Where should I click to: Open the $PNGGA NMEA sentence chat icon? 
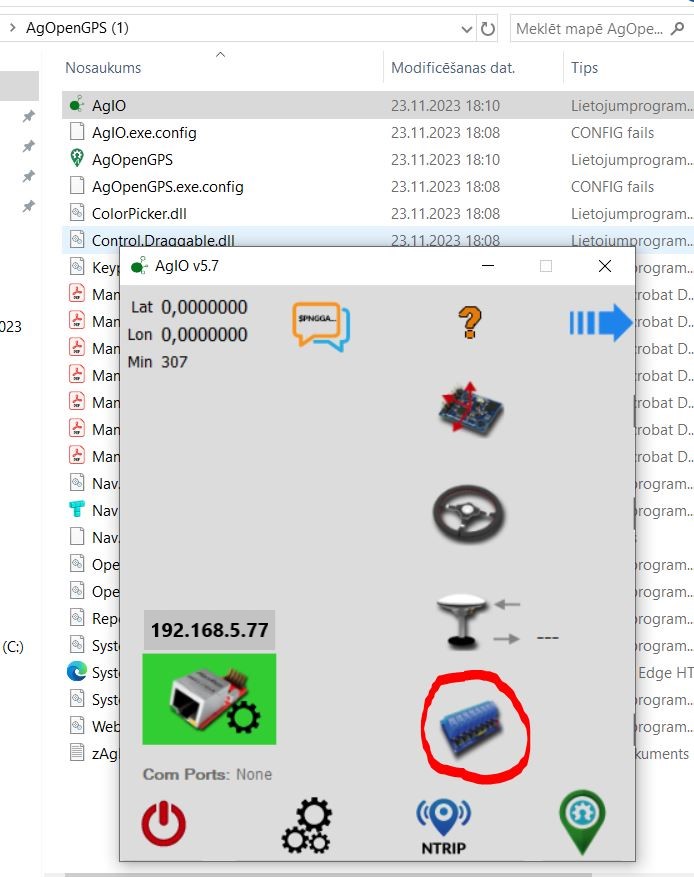click(321, 326)
